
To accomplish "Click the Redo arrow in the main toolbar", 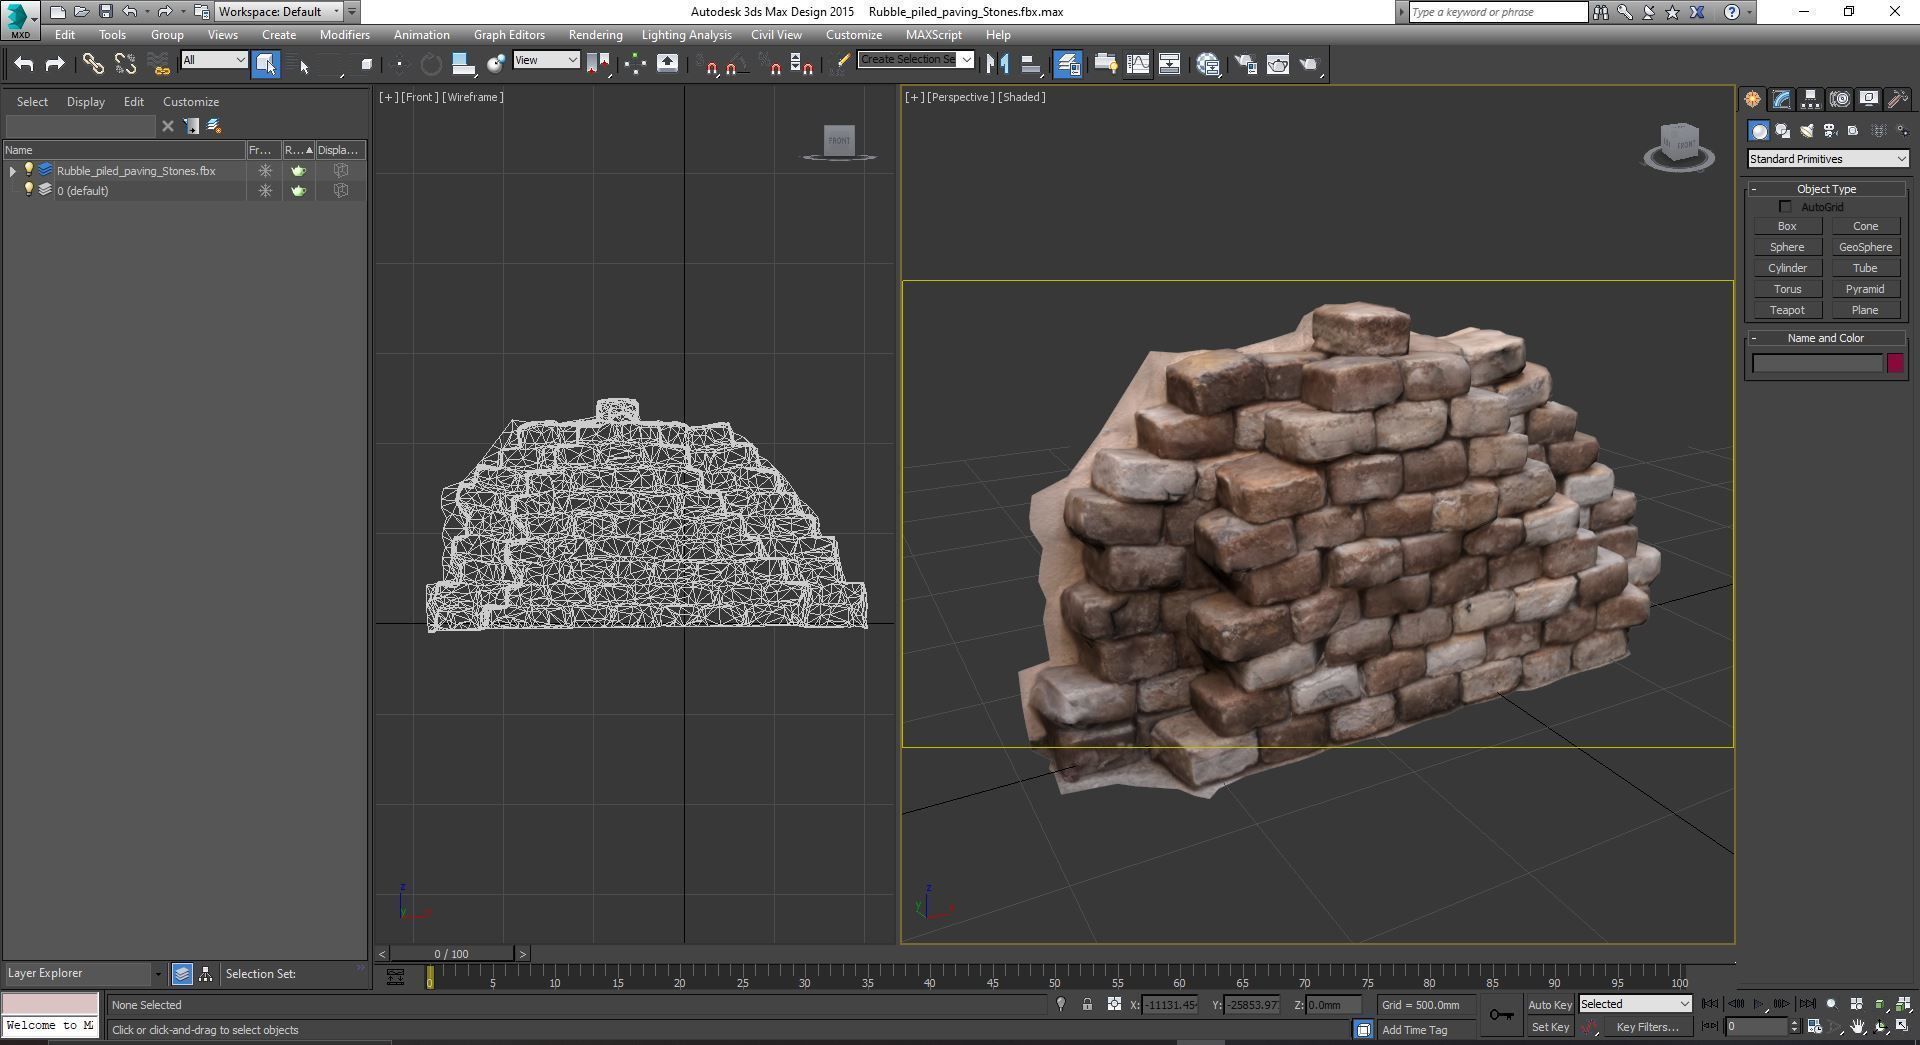I will (x=55, y=64).
